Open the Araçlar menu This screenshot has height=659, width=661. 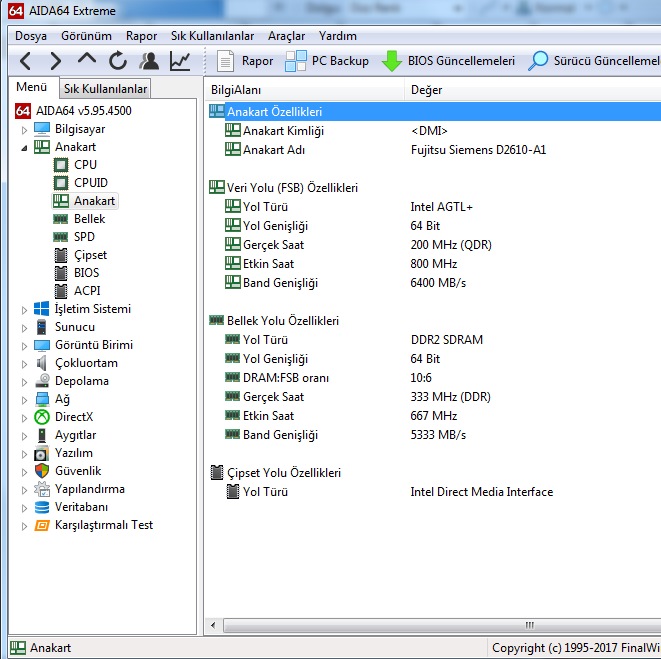[286, 35]
